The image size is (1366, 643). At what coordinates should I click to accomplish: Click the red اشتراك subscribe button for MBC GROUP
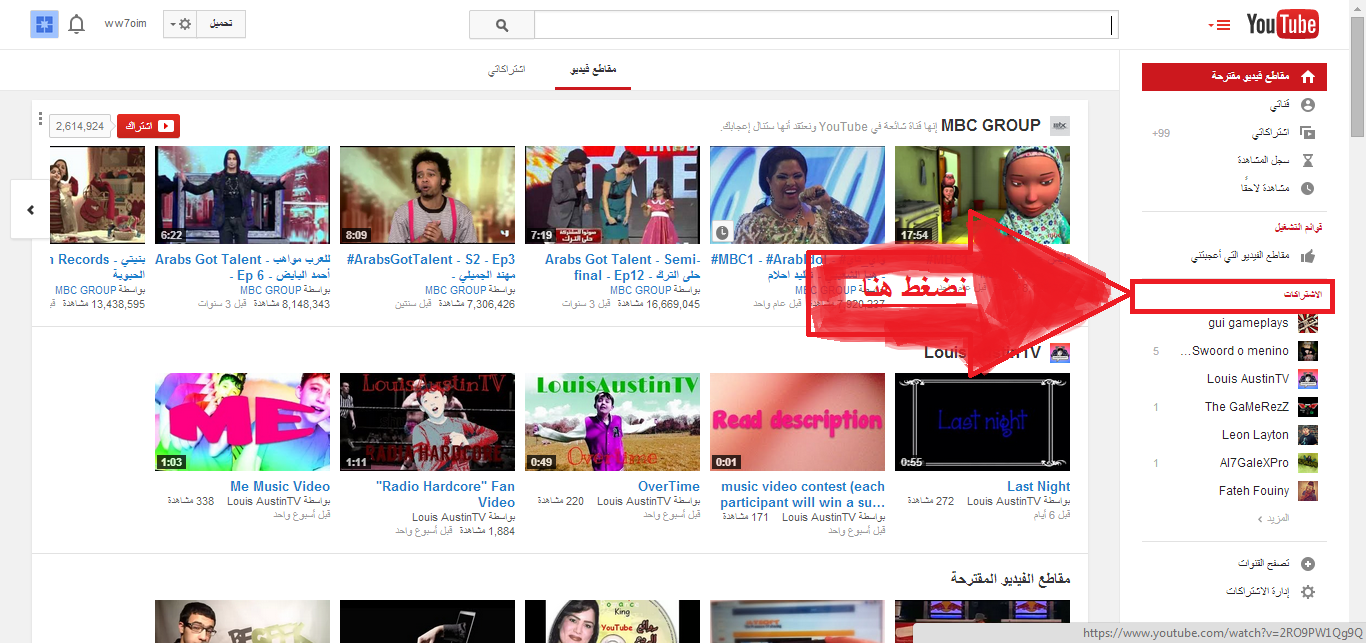148,126
